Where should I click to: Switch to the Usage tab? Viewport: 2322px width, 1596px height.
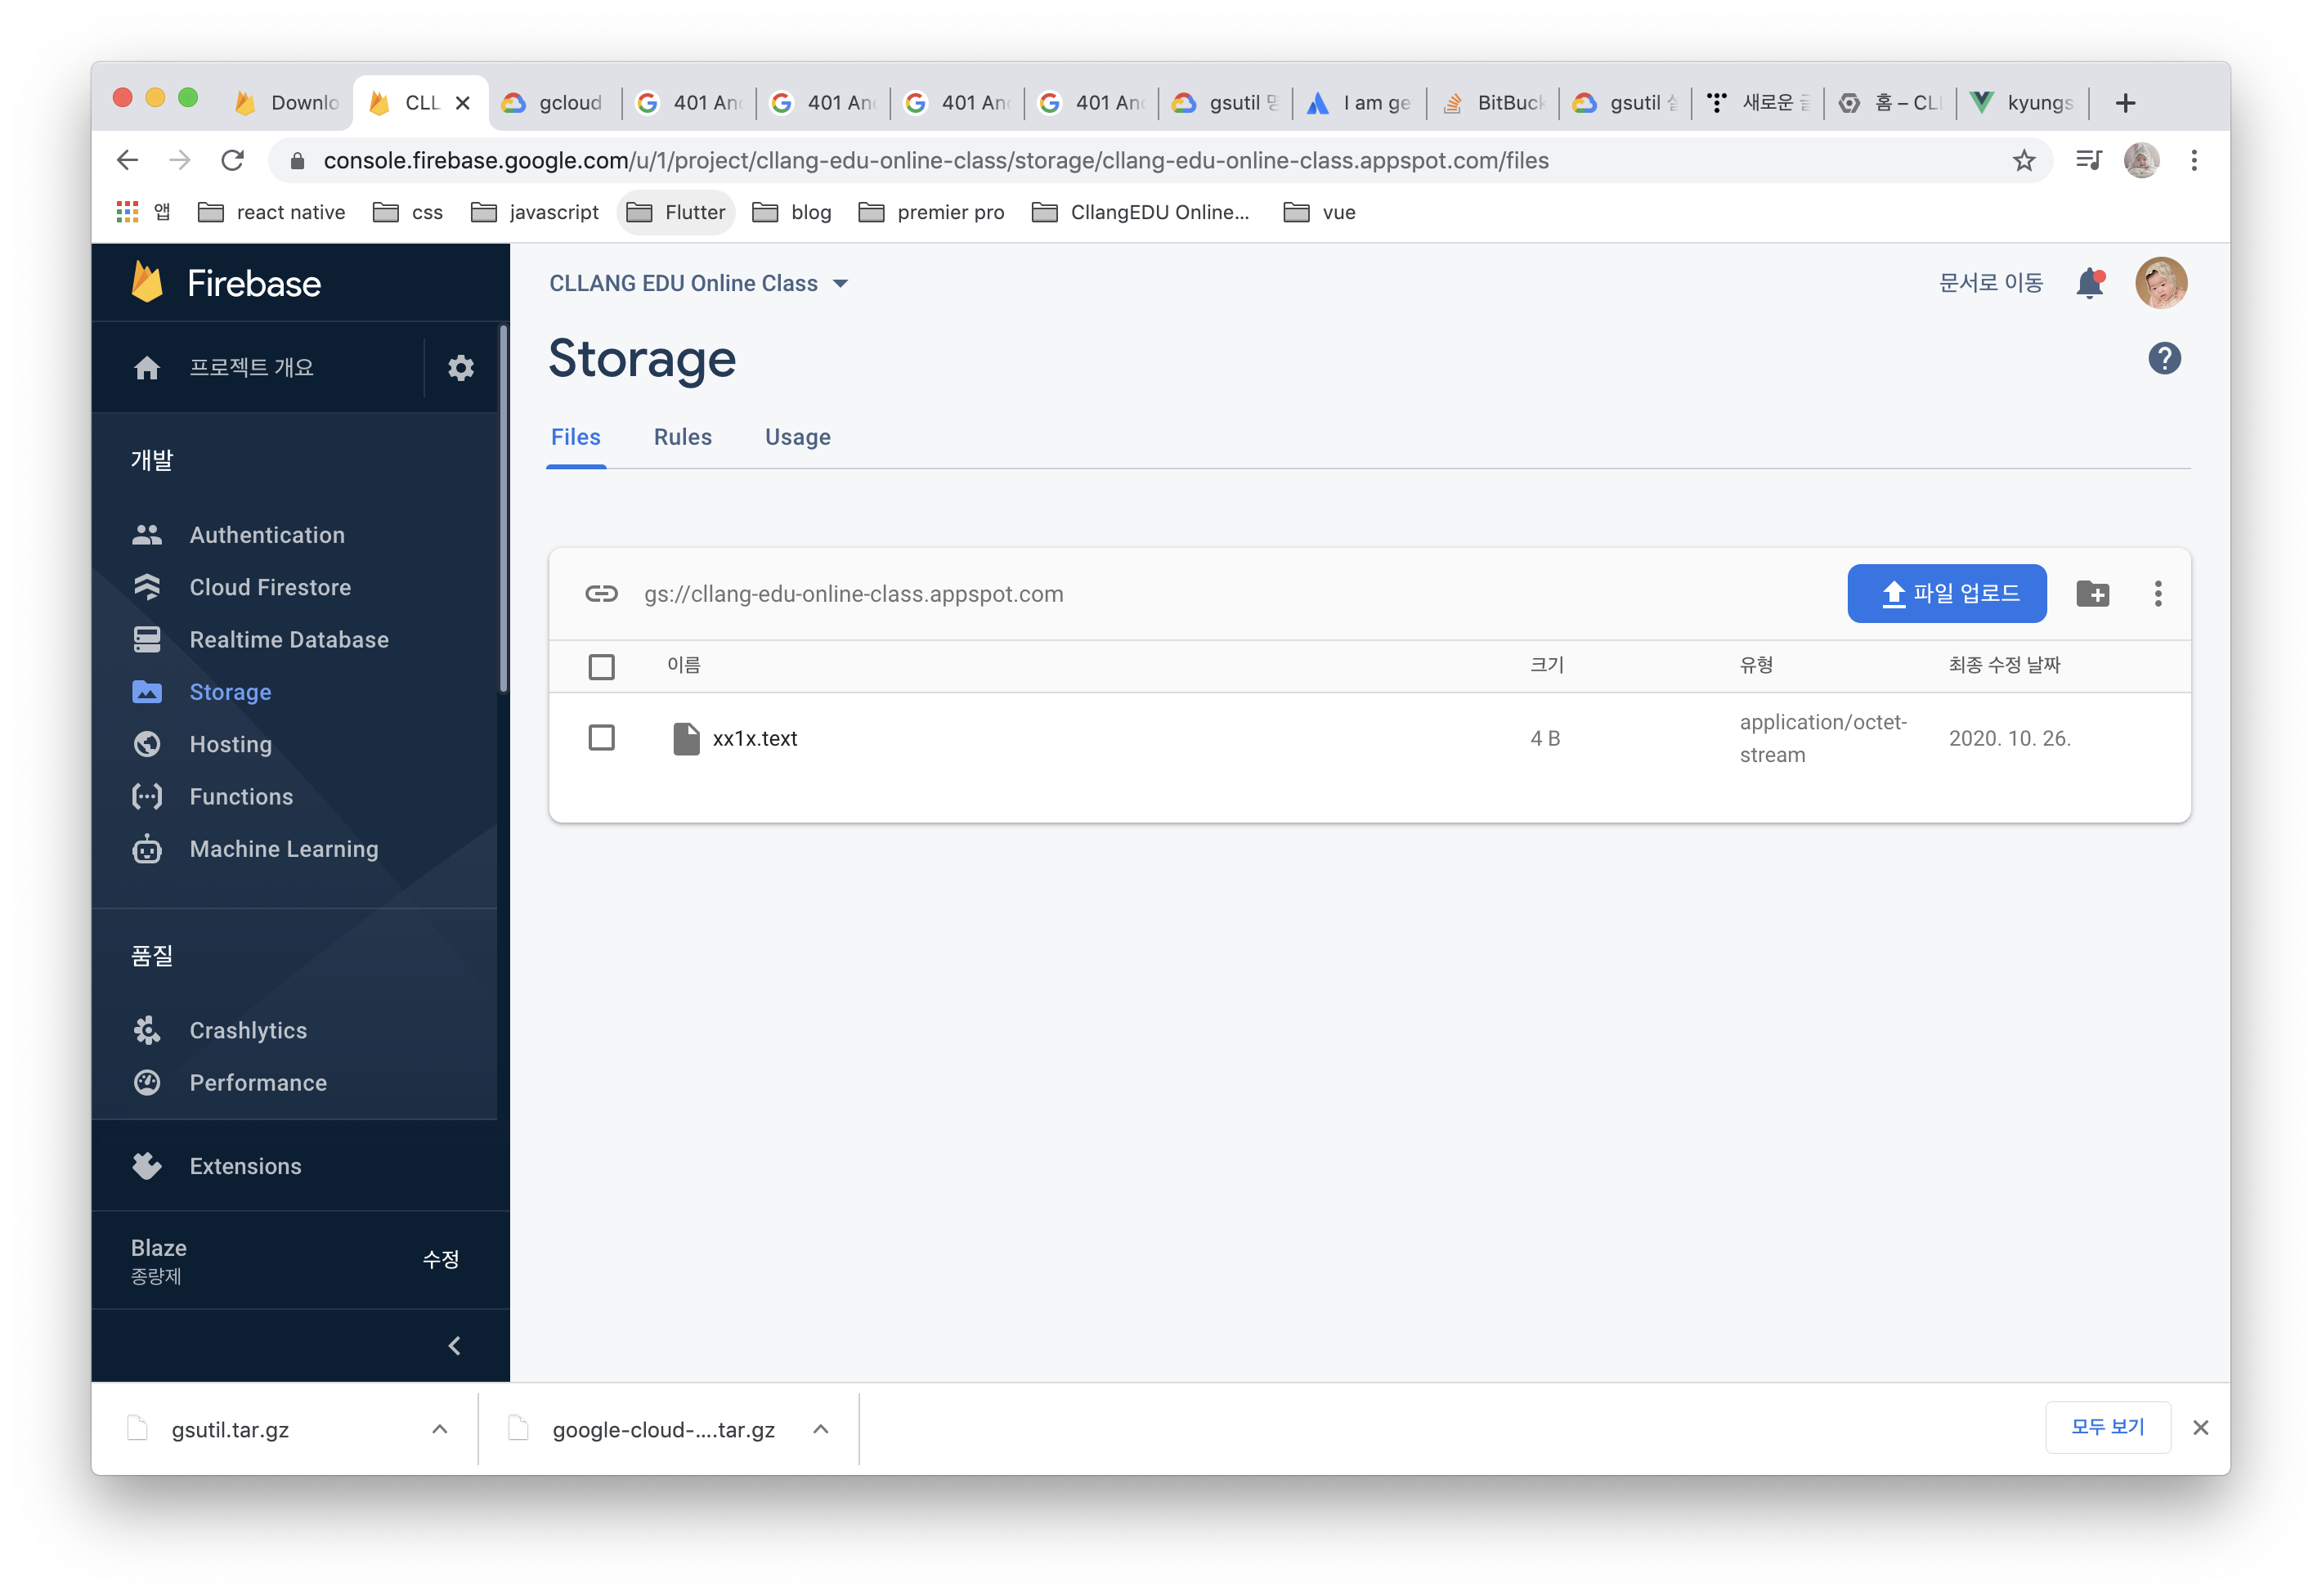point(797,437)
